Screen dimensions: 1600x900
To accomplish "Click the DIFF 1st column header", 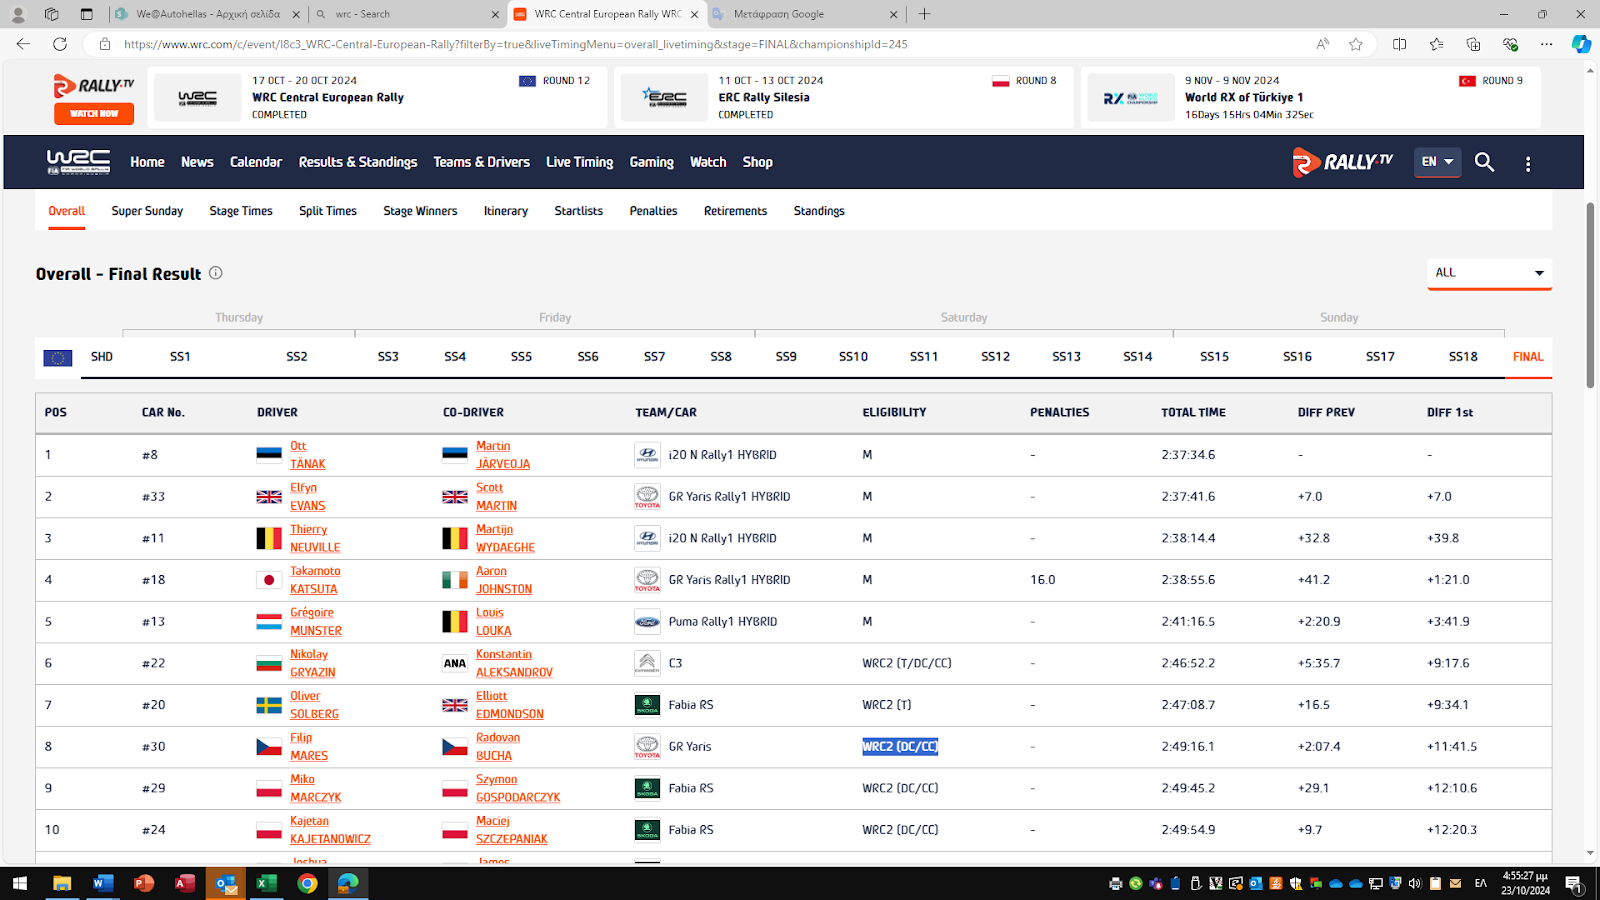I will tap(1450, 412).
